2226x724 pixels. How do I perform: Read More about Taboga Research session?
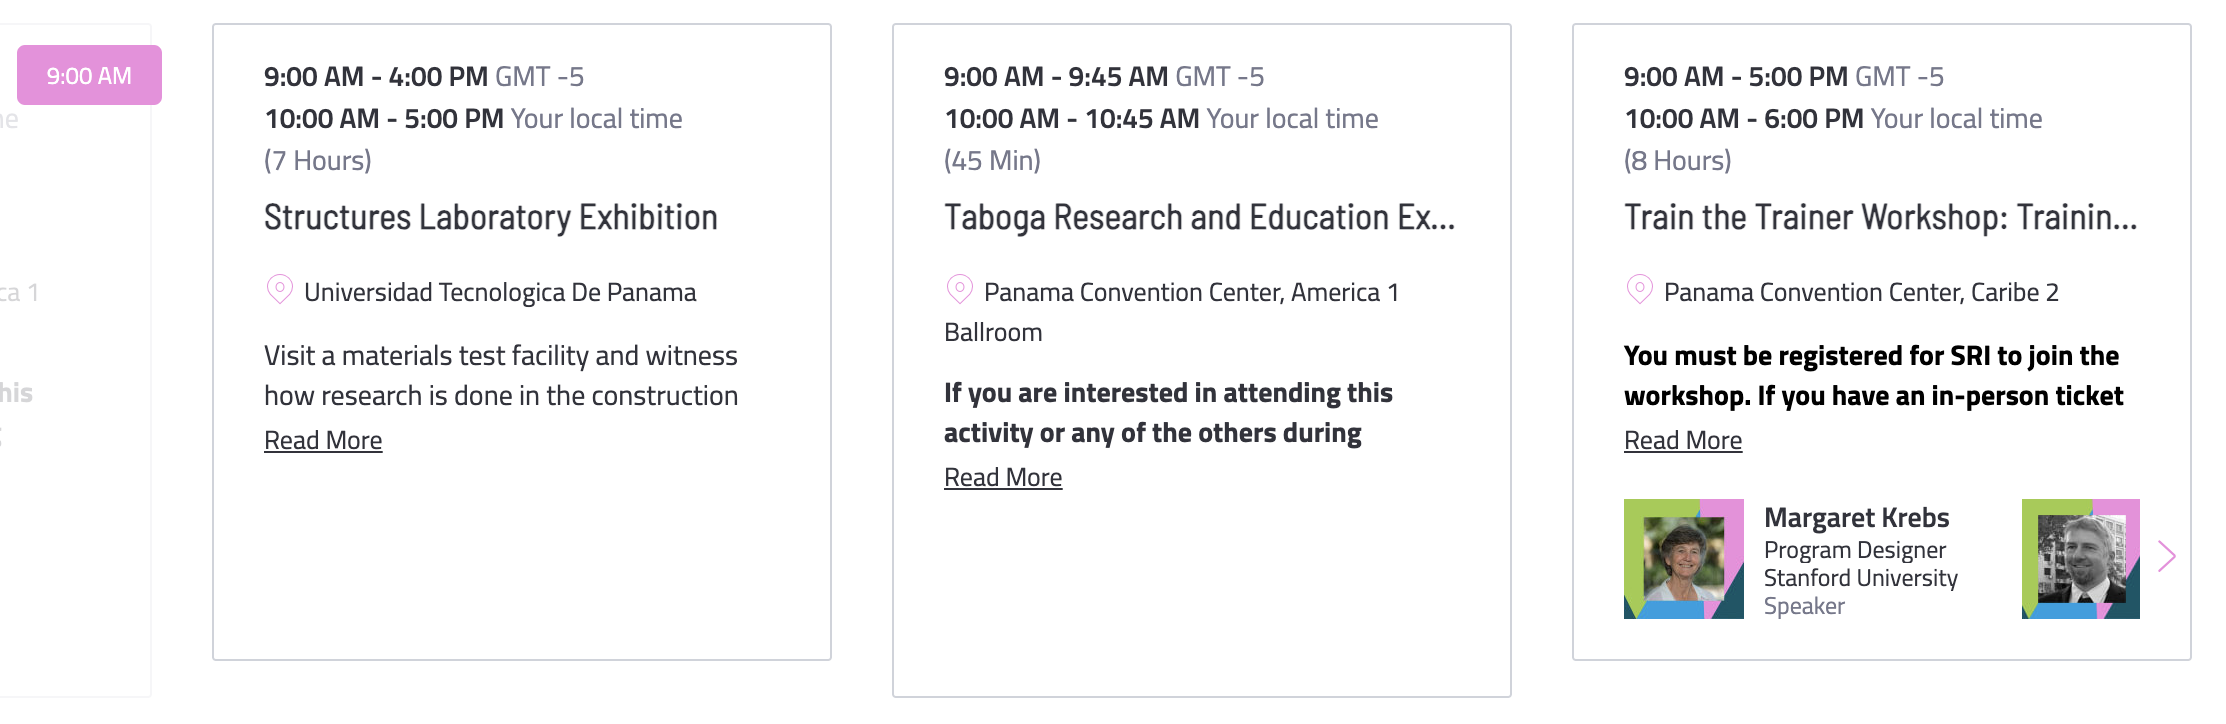pyautogui.click(x=1003, y=477)
